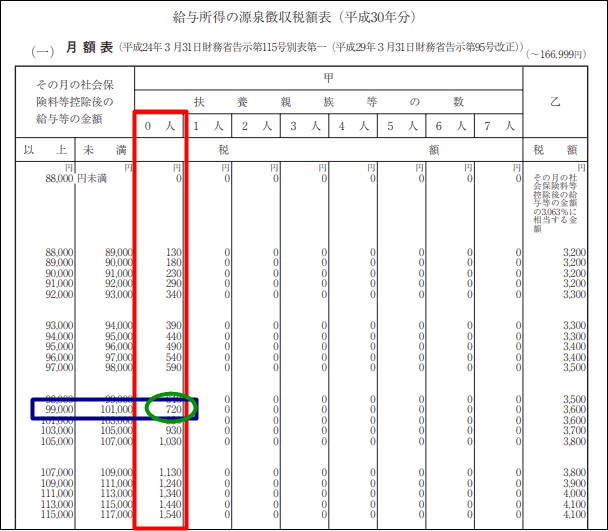The image size is (608, 531).
Task: Click the 以上 column header
Action: tap(45, 150)
